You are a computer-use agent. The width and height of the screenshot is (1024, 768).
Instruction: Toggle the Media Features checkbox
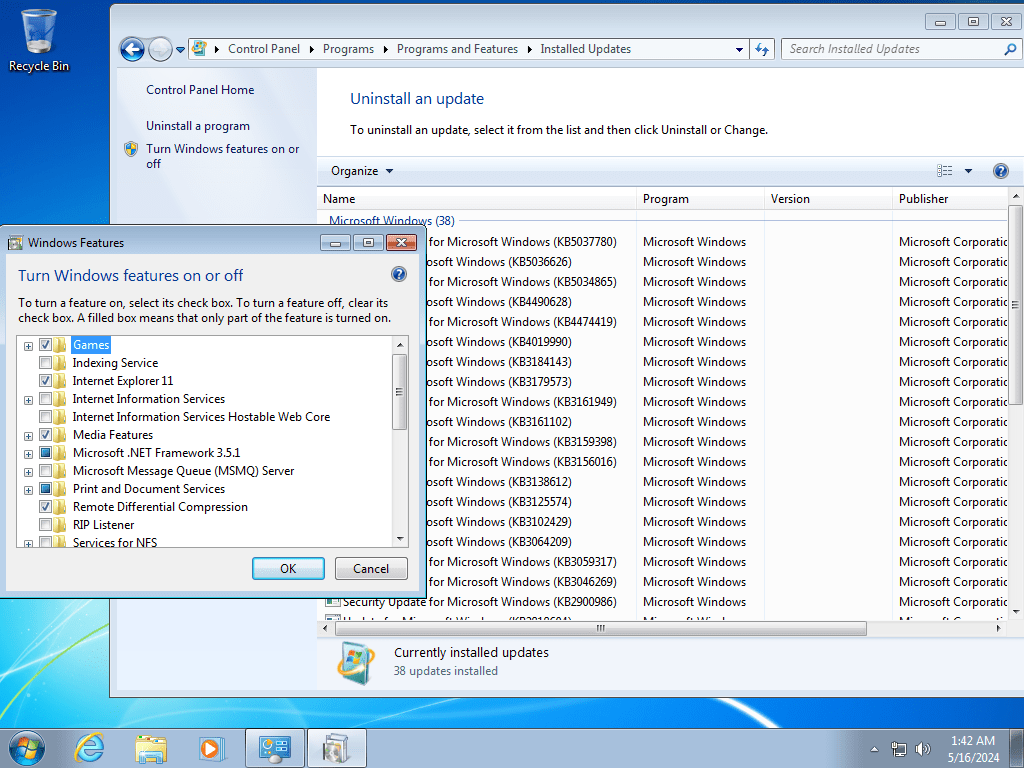[x=46, y=434]
